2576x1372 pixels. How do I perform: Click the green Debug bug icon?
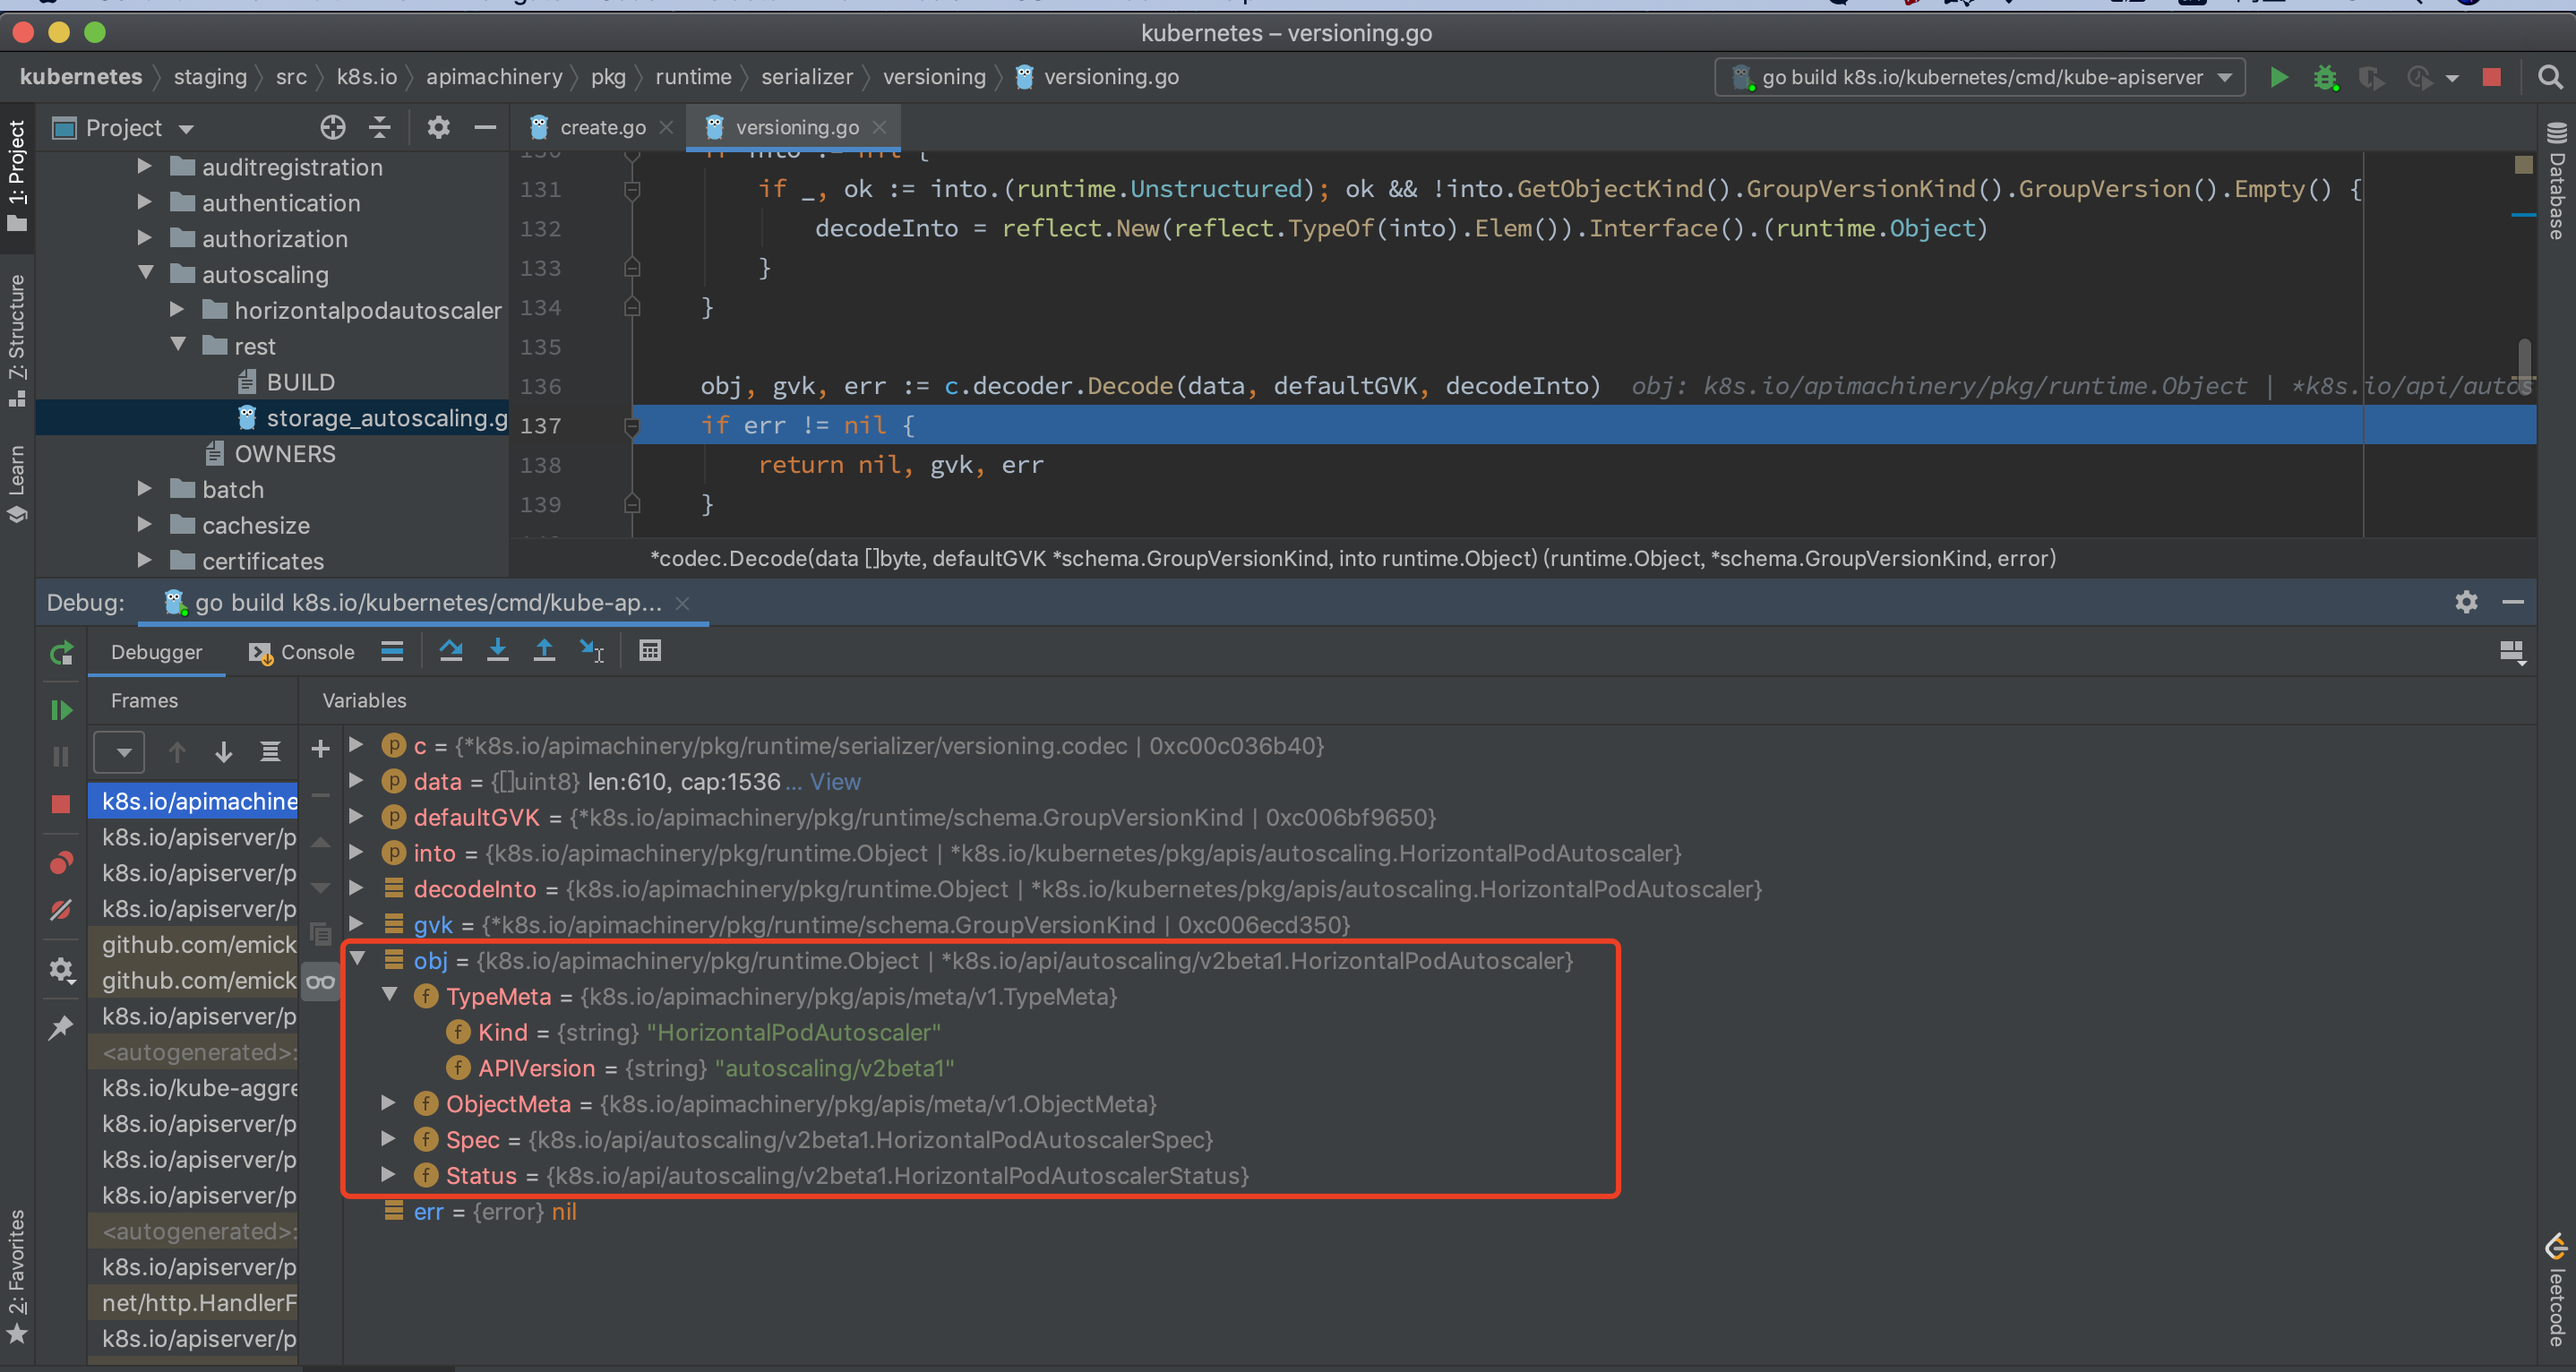pyautogui.click(x=2325, y=77)
